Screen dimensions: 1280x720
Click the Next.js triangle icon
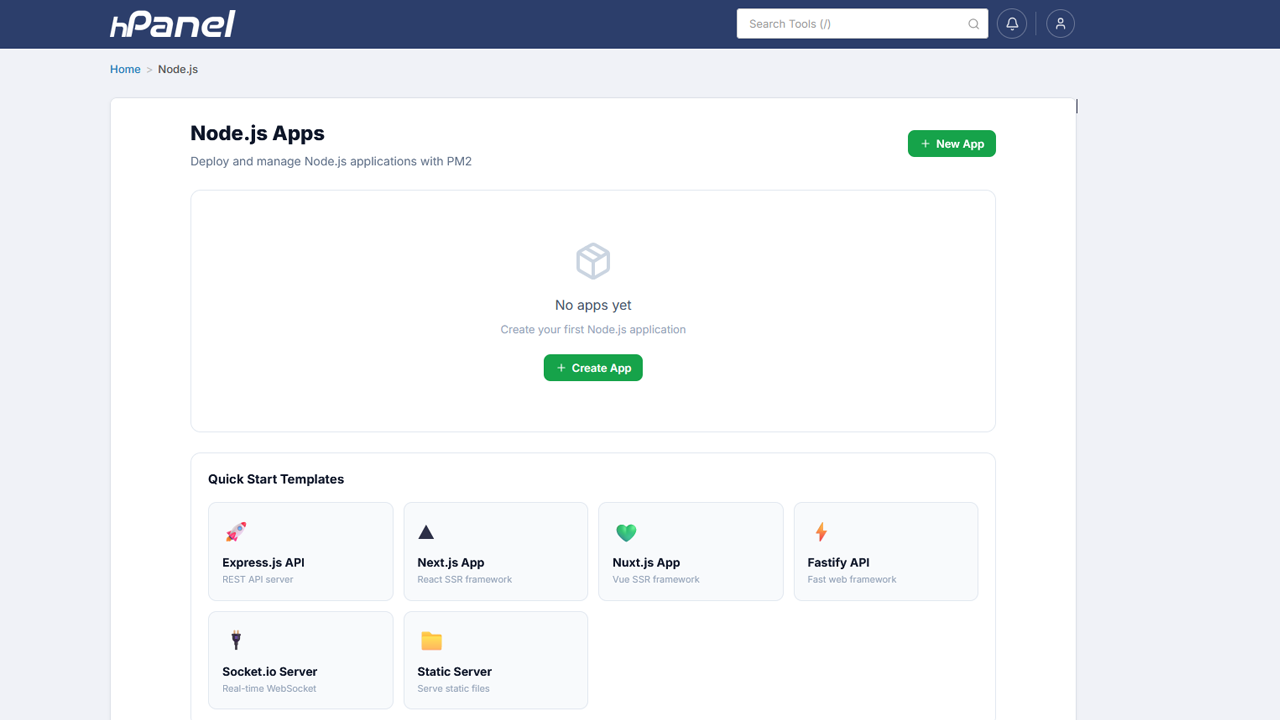pos(426,532)
